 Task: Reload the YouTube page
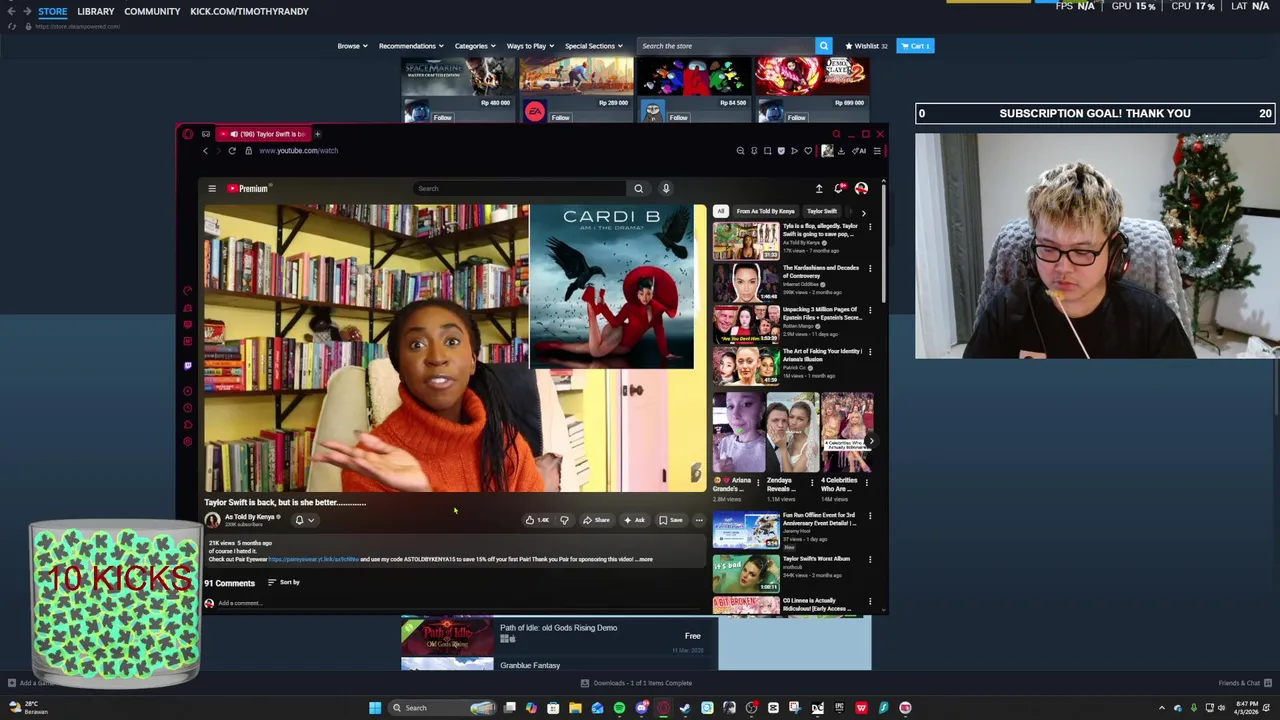[232, 151]
